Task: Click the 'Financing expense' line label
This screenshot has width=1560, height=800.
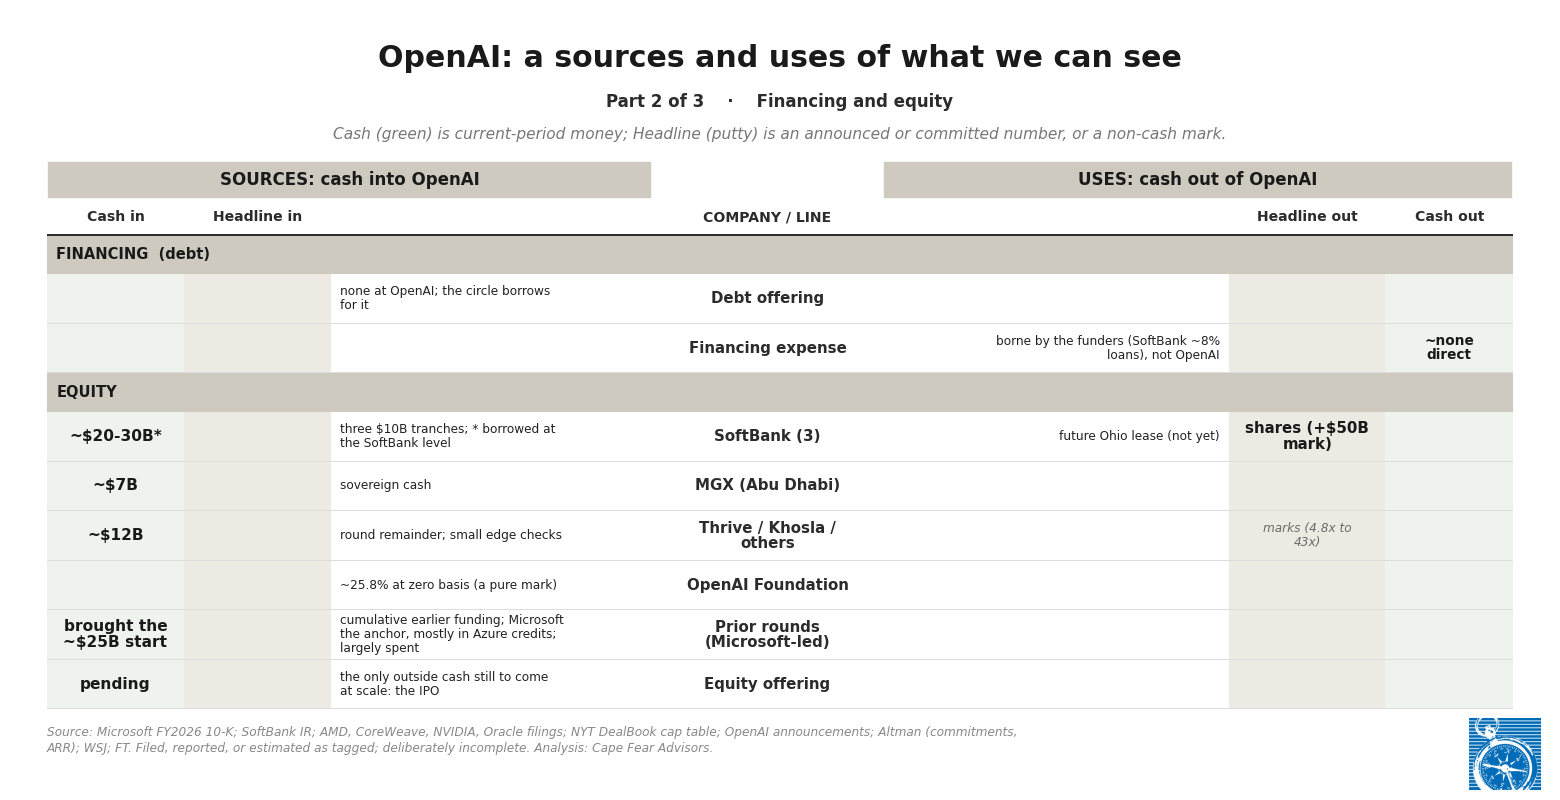Action: [767, 349]
